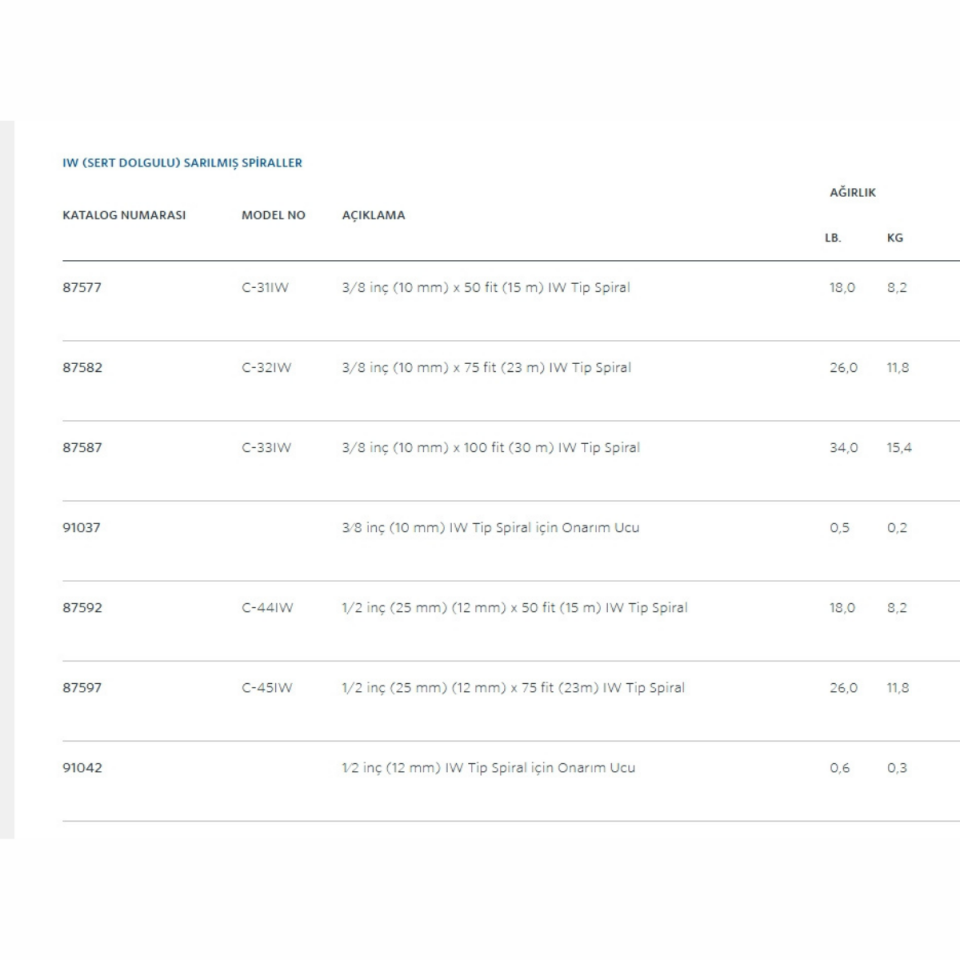Click the 1/2 inç Onarım Ucu description
960x960 pixels.
[x=488, y=768]
